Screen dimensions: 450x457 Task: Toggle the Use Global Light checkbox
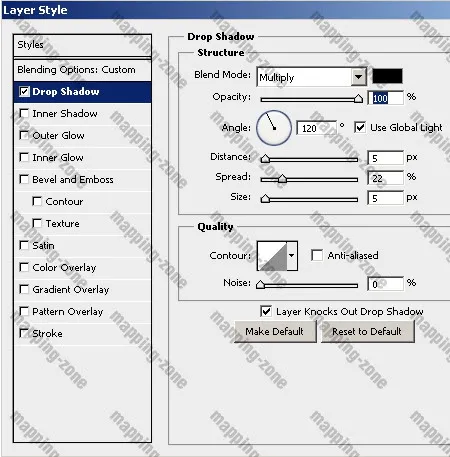[x=360, y=127]
